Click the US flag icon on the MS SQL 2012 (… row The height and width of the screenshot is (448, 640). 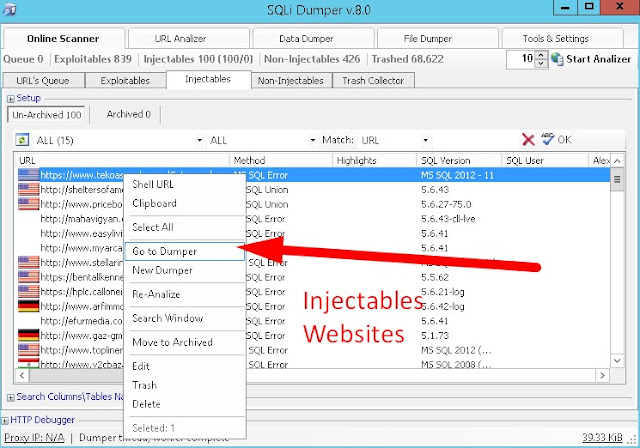pyautogui.click(x=29, y=350)
